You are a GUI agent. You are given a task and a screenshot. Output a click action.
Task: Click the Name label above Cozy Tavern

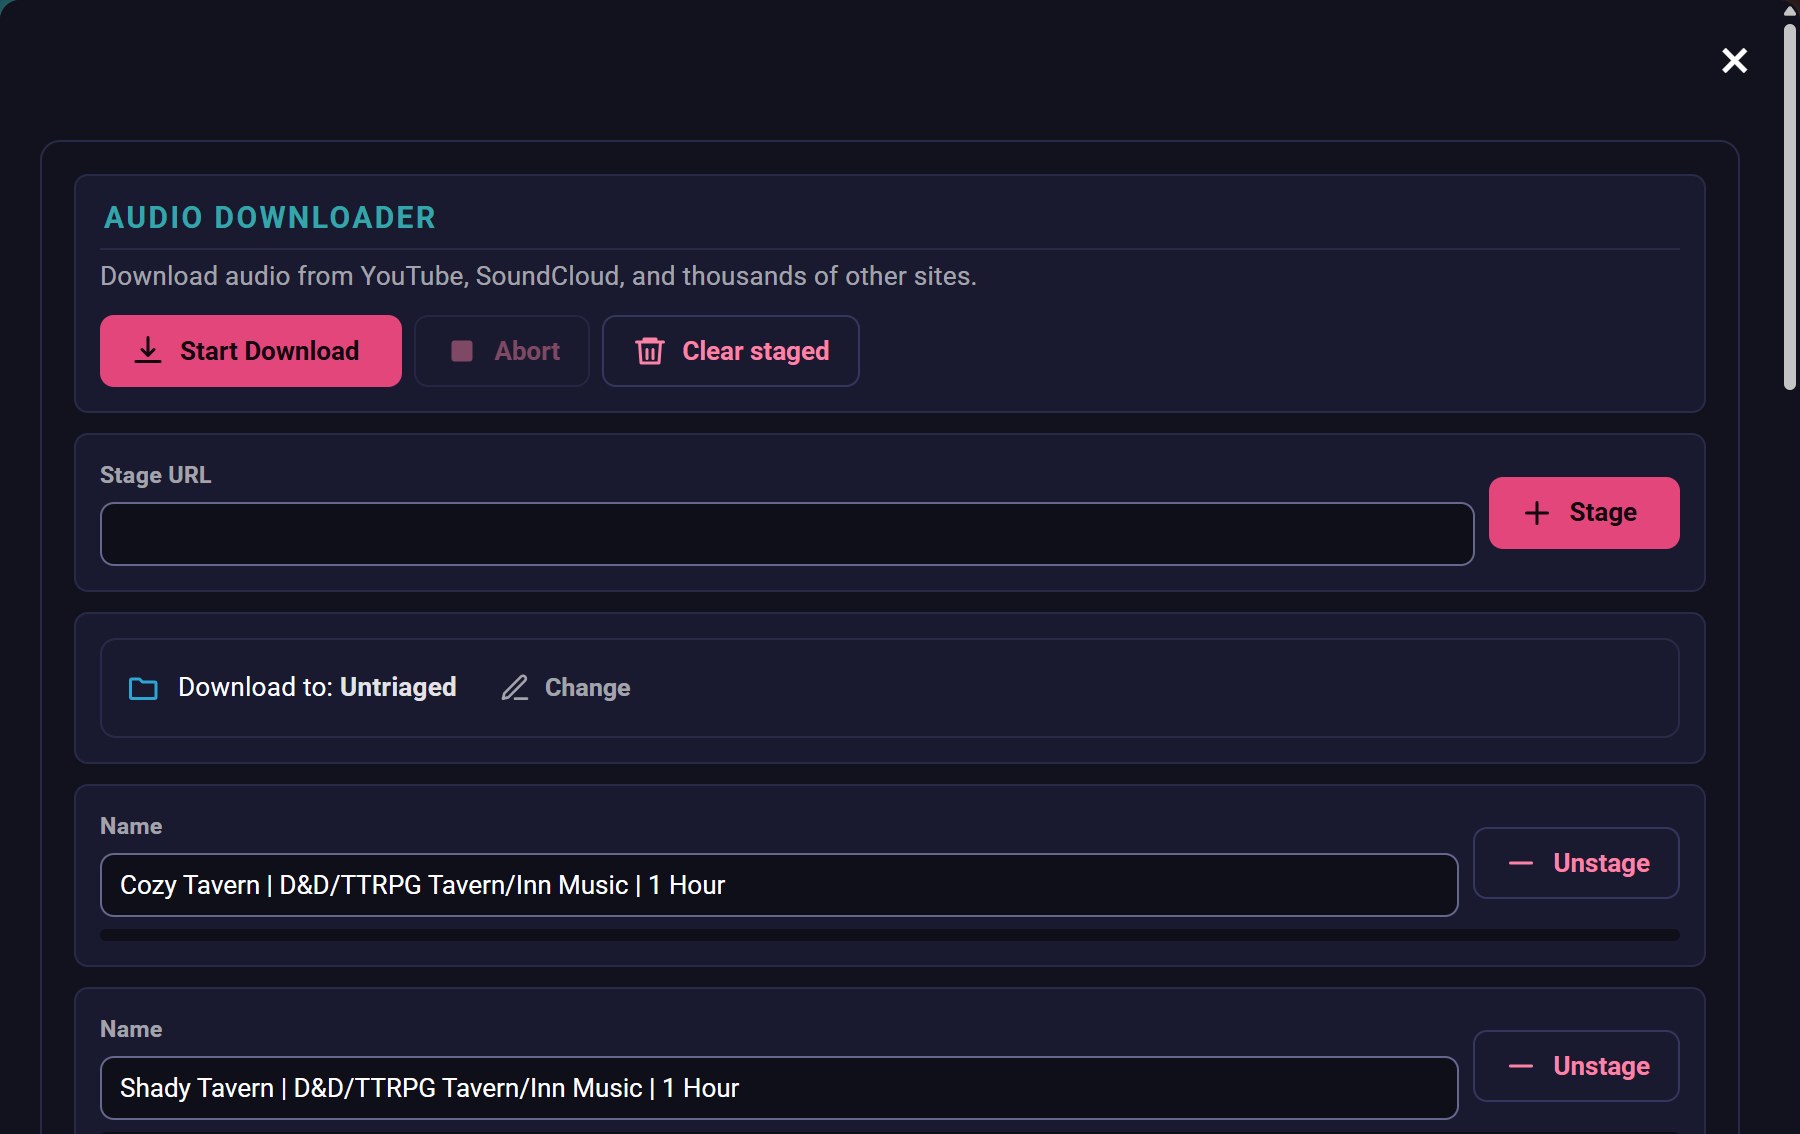click(131, 826)
